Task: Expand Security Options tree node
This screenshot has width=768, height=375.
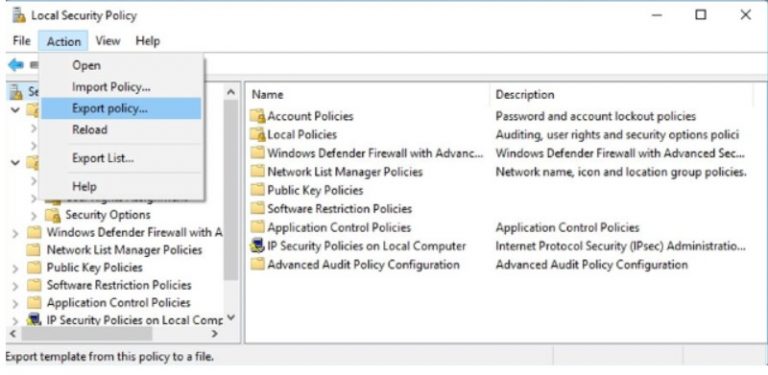Action: click(34, 215)
